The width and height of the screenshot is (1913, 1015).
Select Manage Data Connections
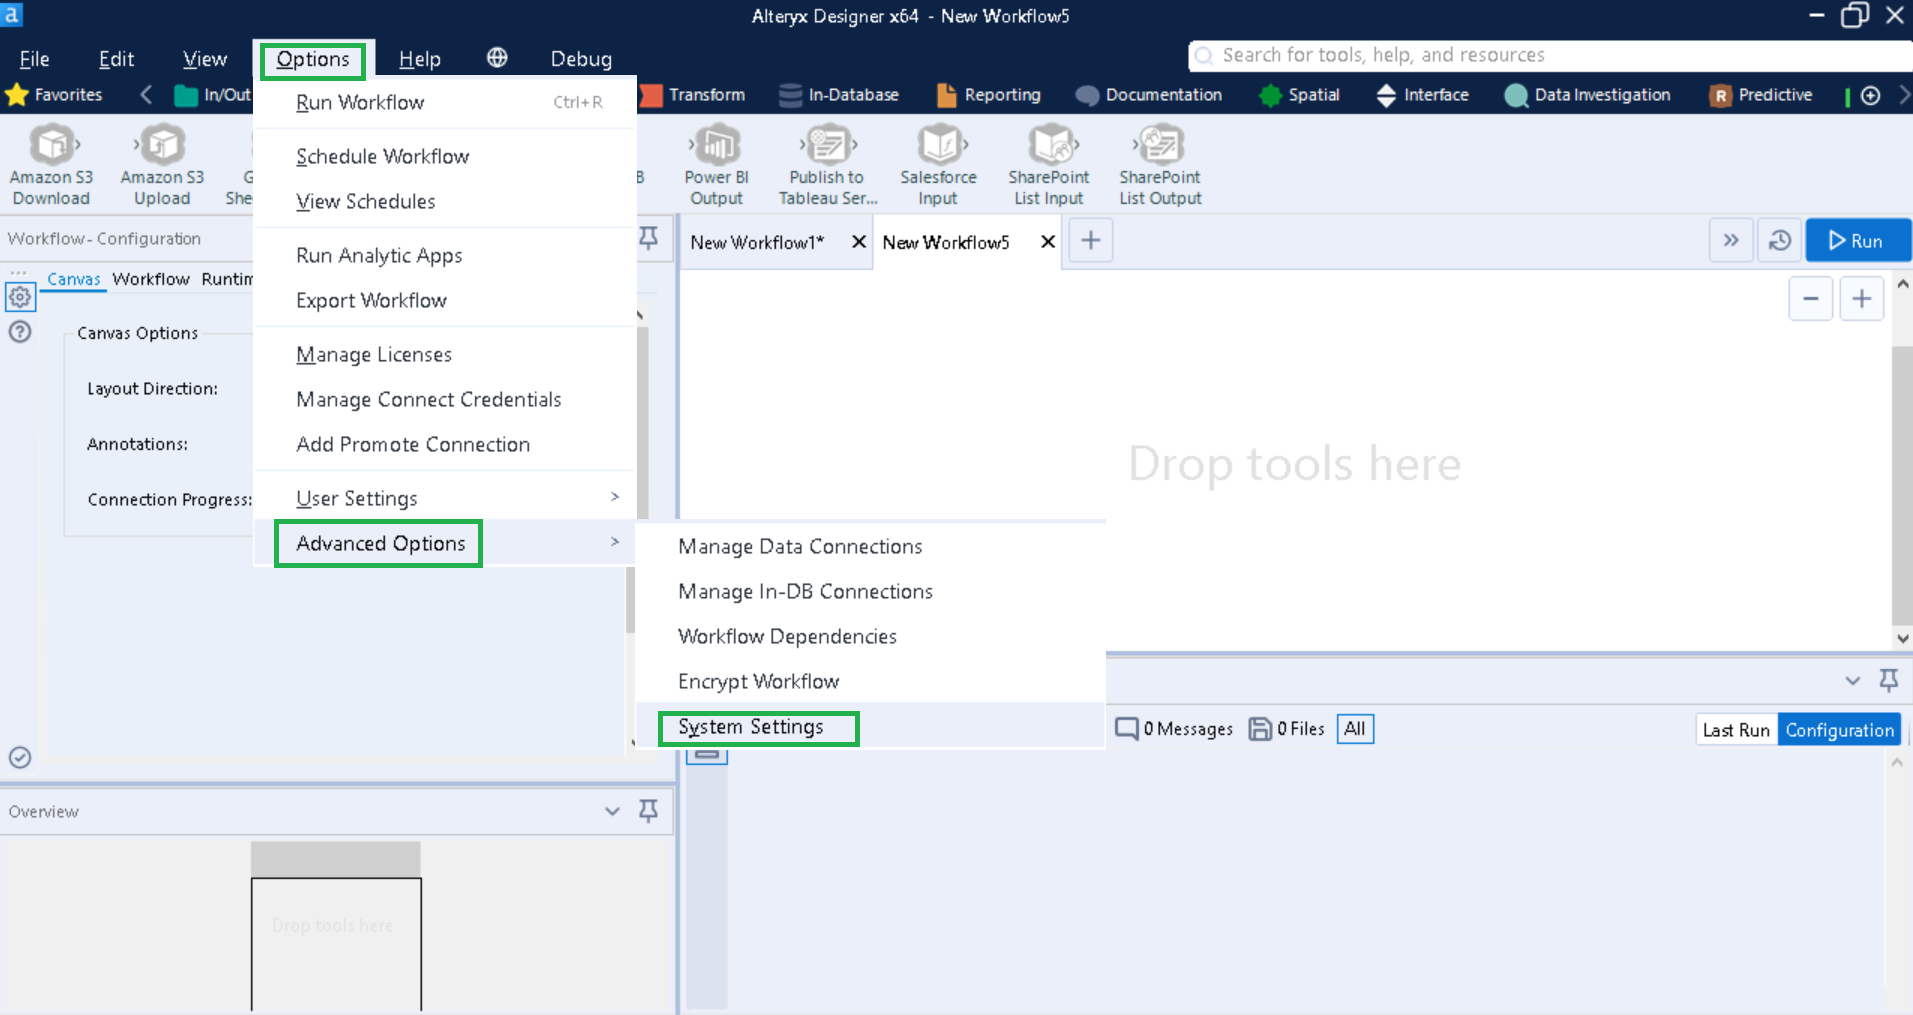[x=872, y=546]
